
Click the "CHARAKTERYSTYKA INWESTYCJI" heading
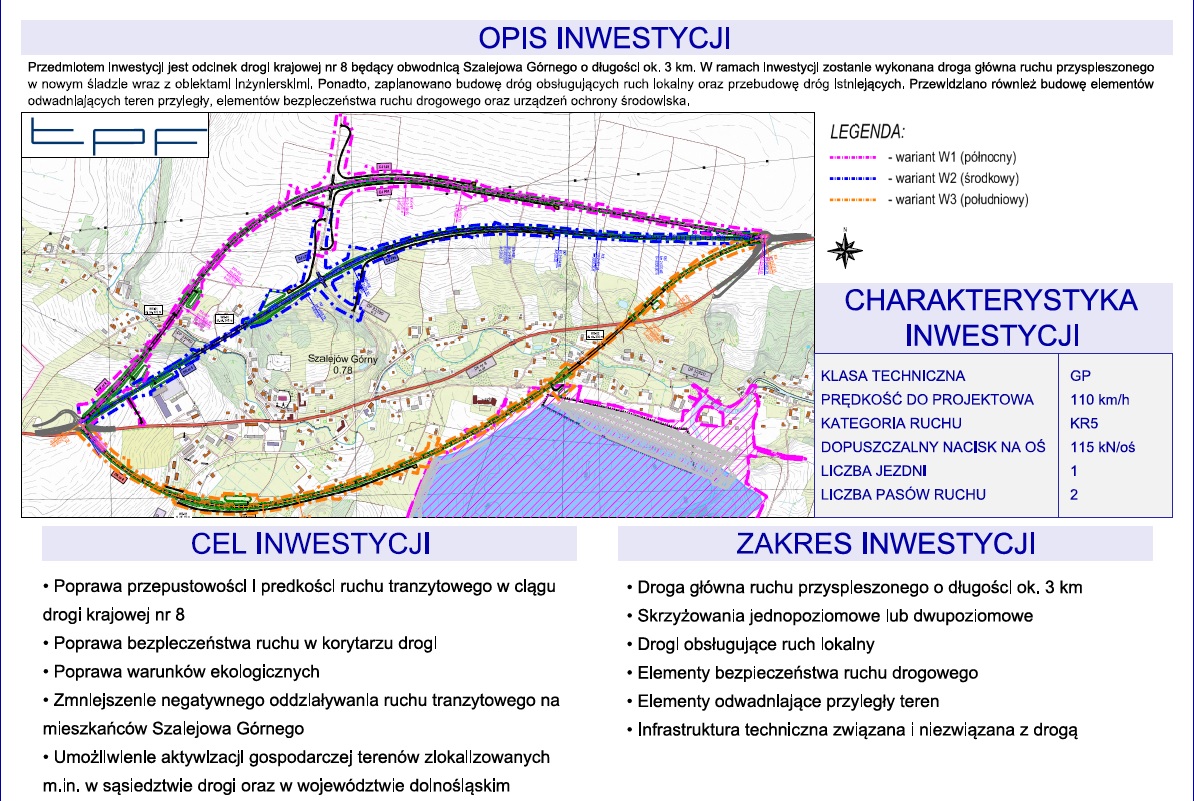point(993,316)
